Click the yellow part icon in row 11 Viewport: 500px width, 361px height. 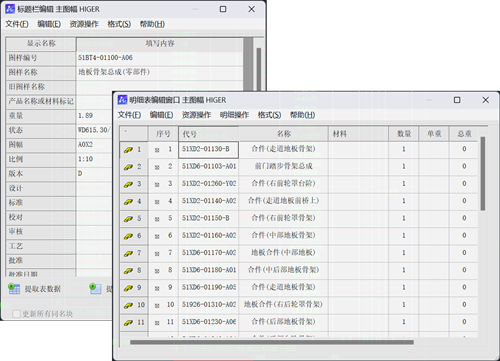pyautogui.click(x=128, y=323)
